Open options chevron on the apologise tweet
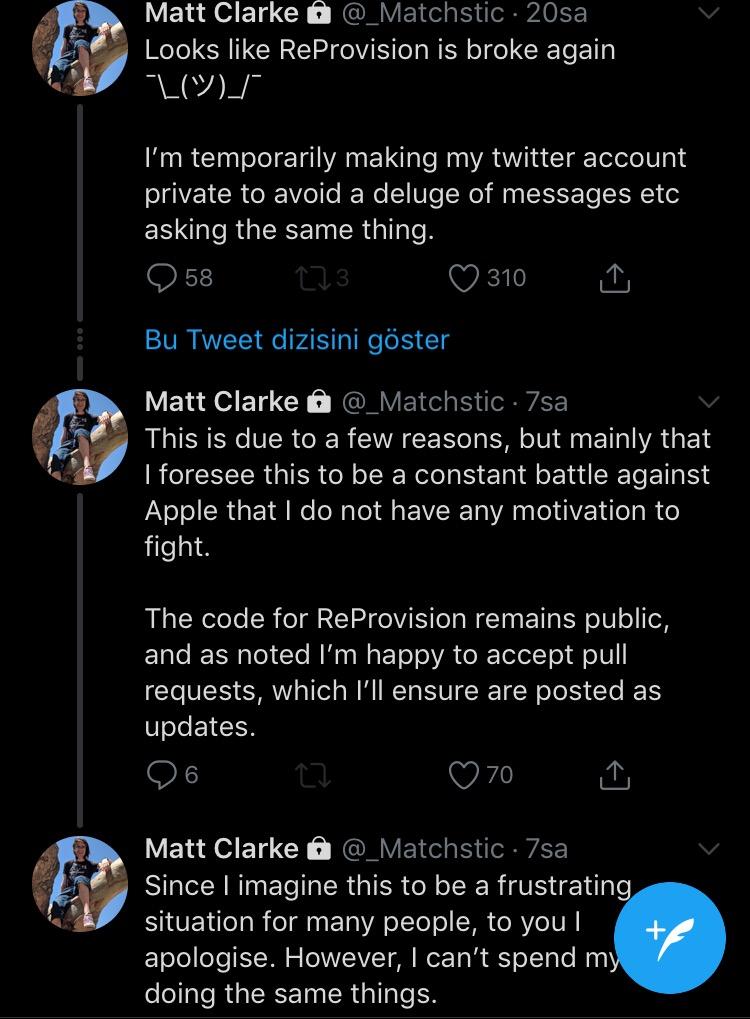 click(708, 849)
